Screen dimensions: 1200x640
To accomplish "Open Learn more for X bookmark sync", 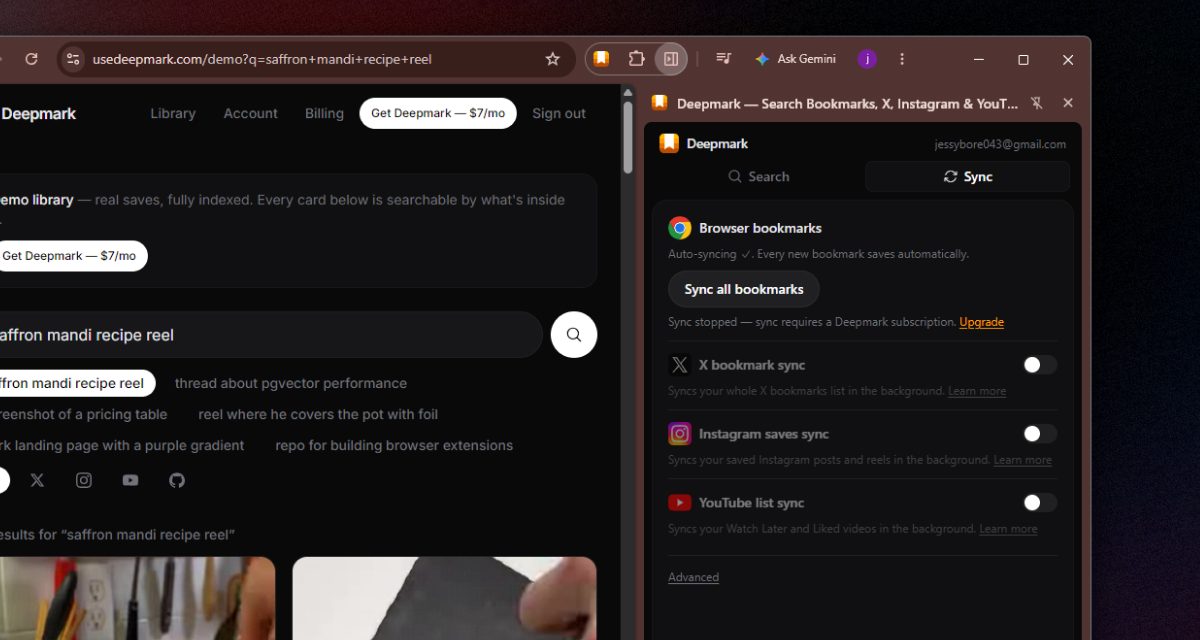I will [x=977, y=391].
